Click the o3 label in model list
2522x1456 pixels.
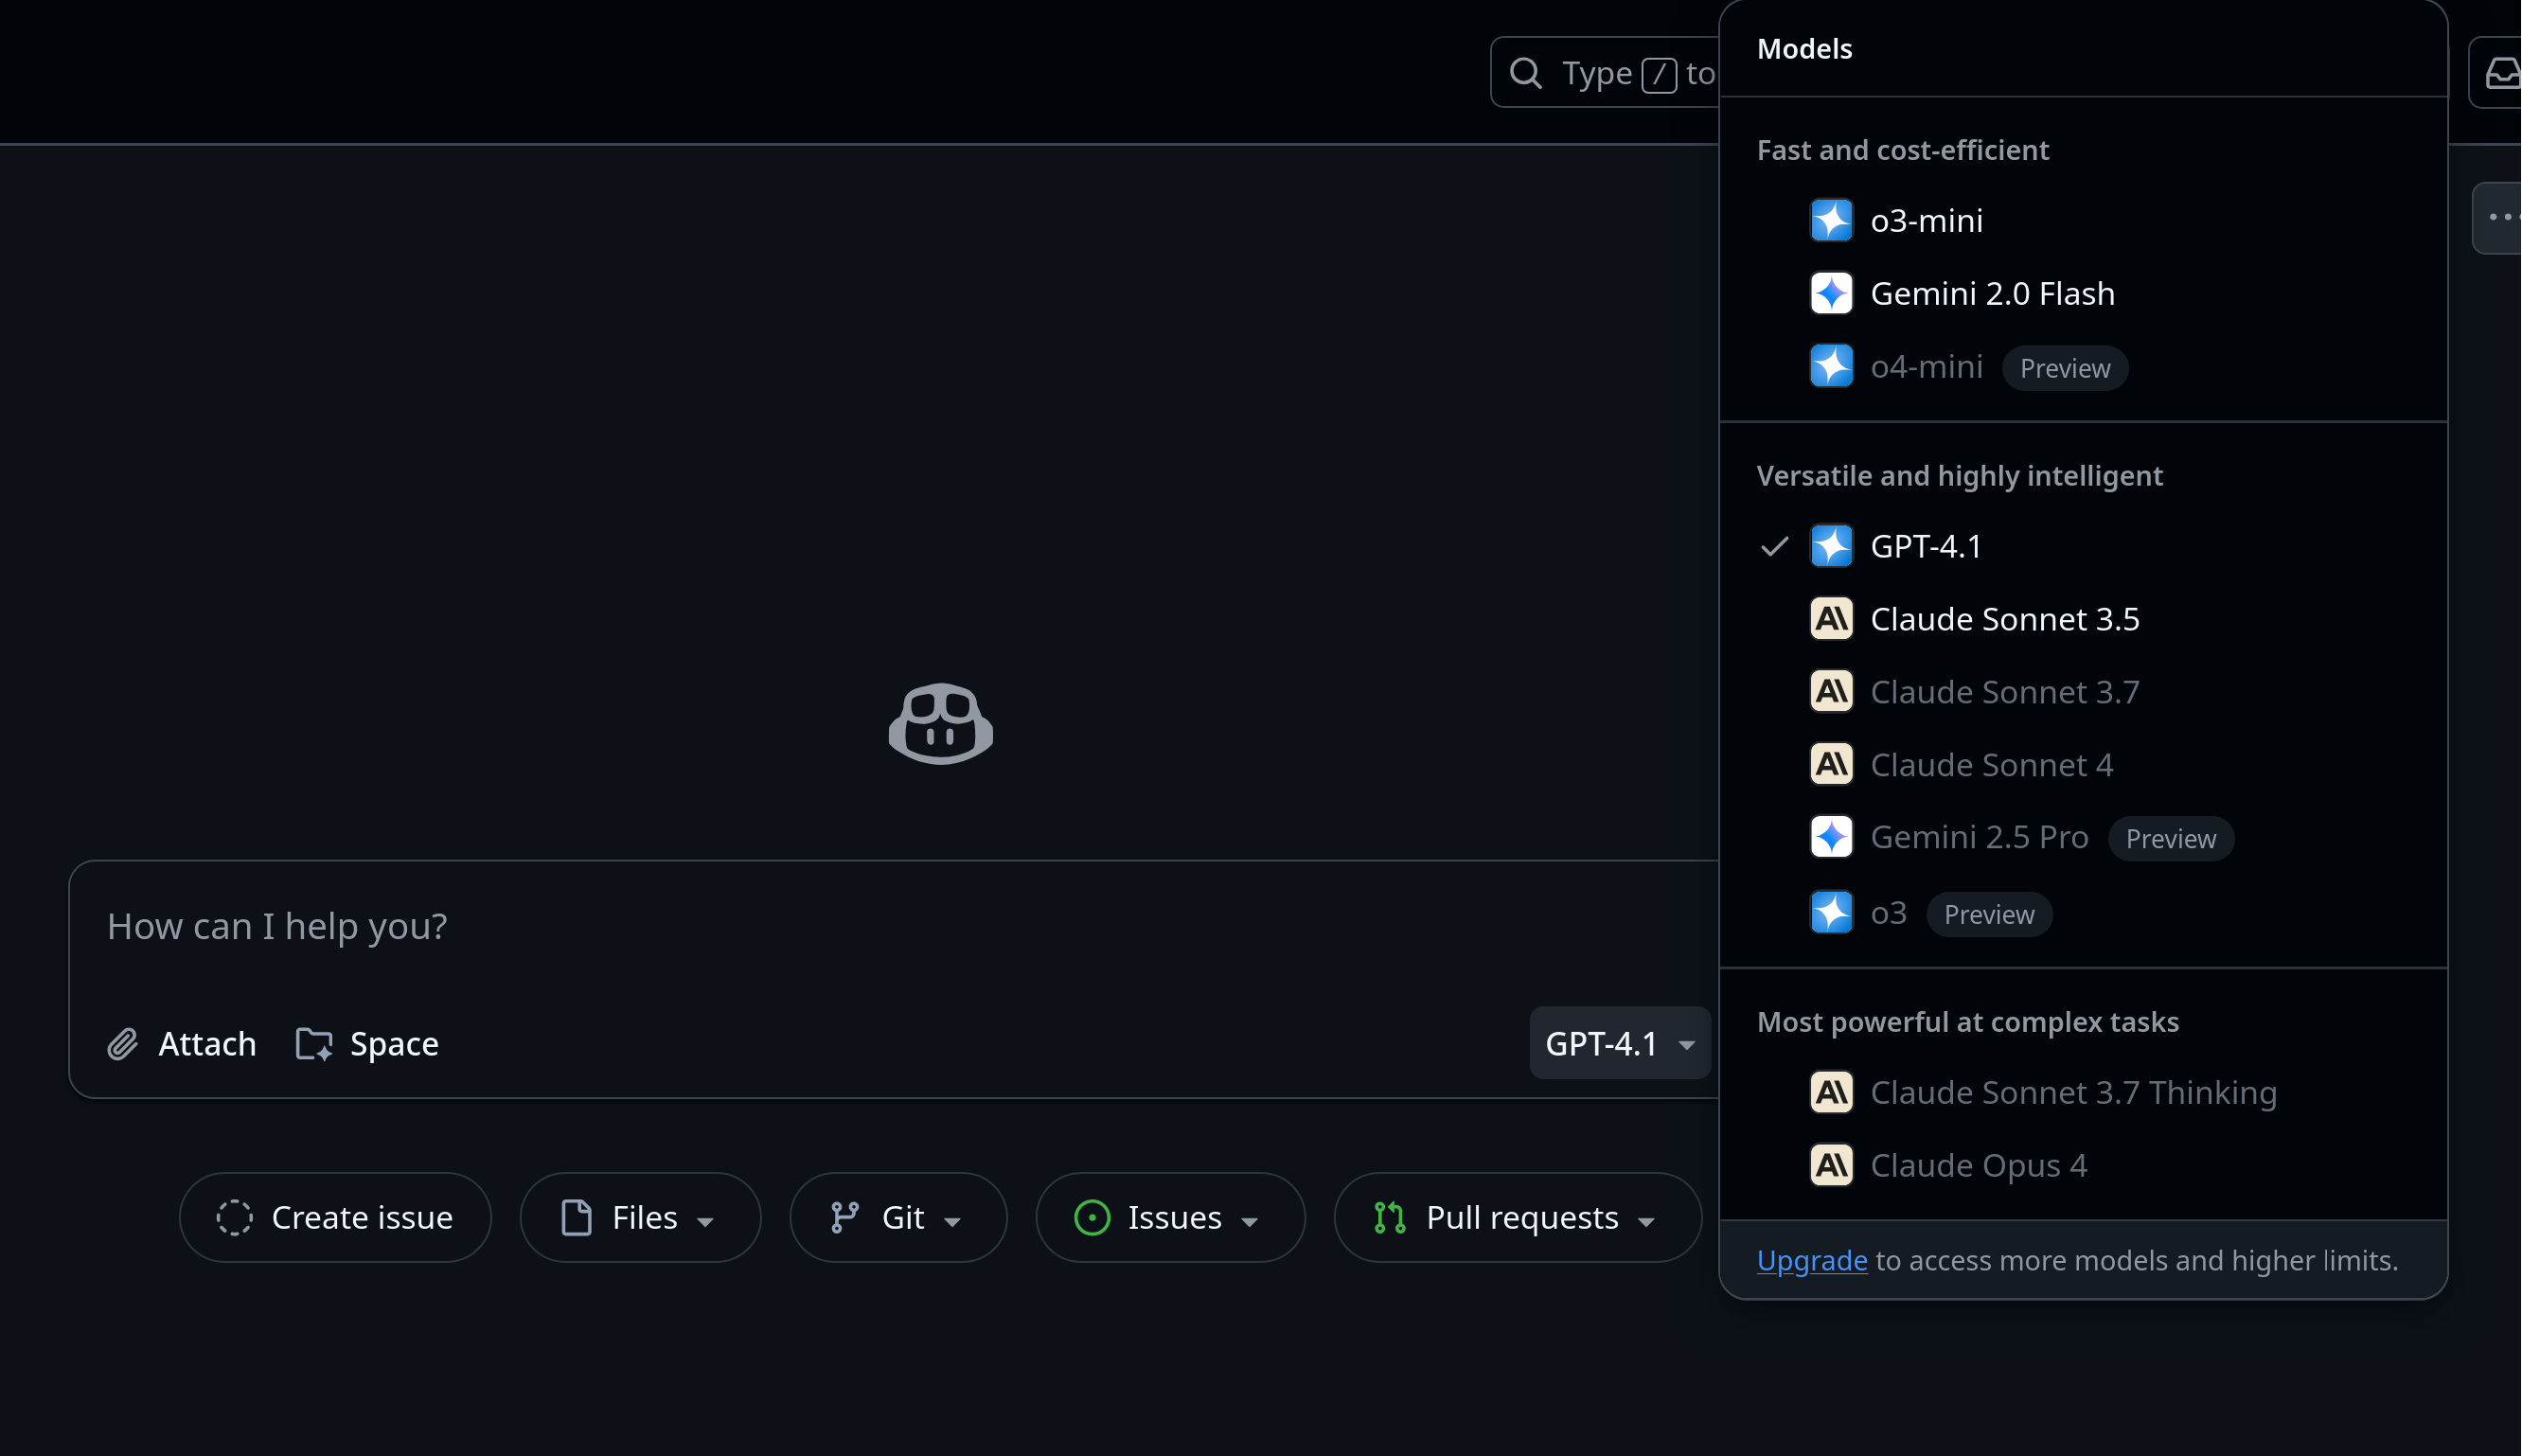(1888, 914)
